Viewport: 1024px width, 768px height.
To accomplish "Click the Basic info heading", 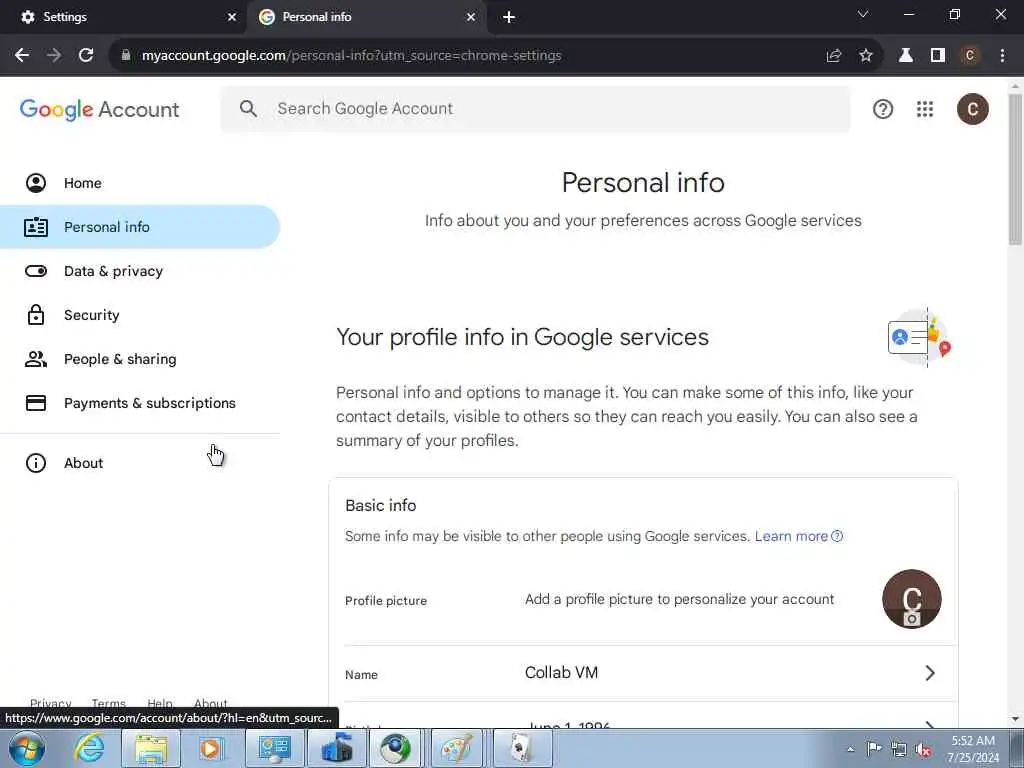I will click(x=381, y=505).
